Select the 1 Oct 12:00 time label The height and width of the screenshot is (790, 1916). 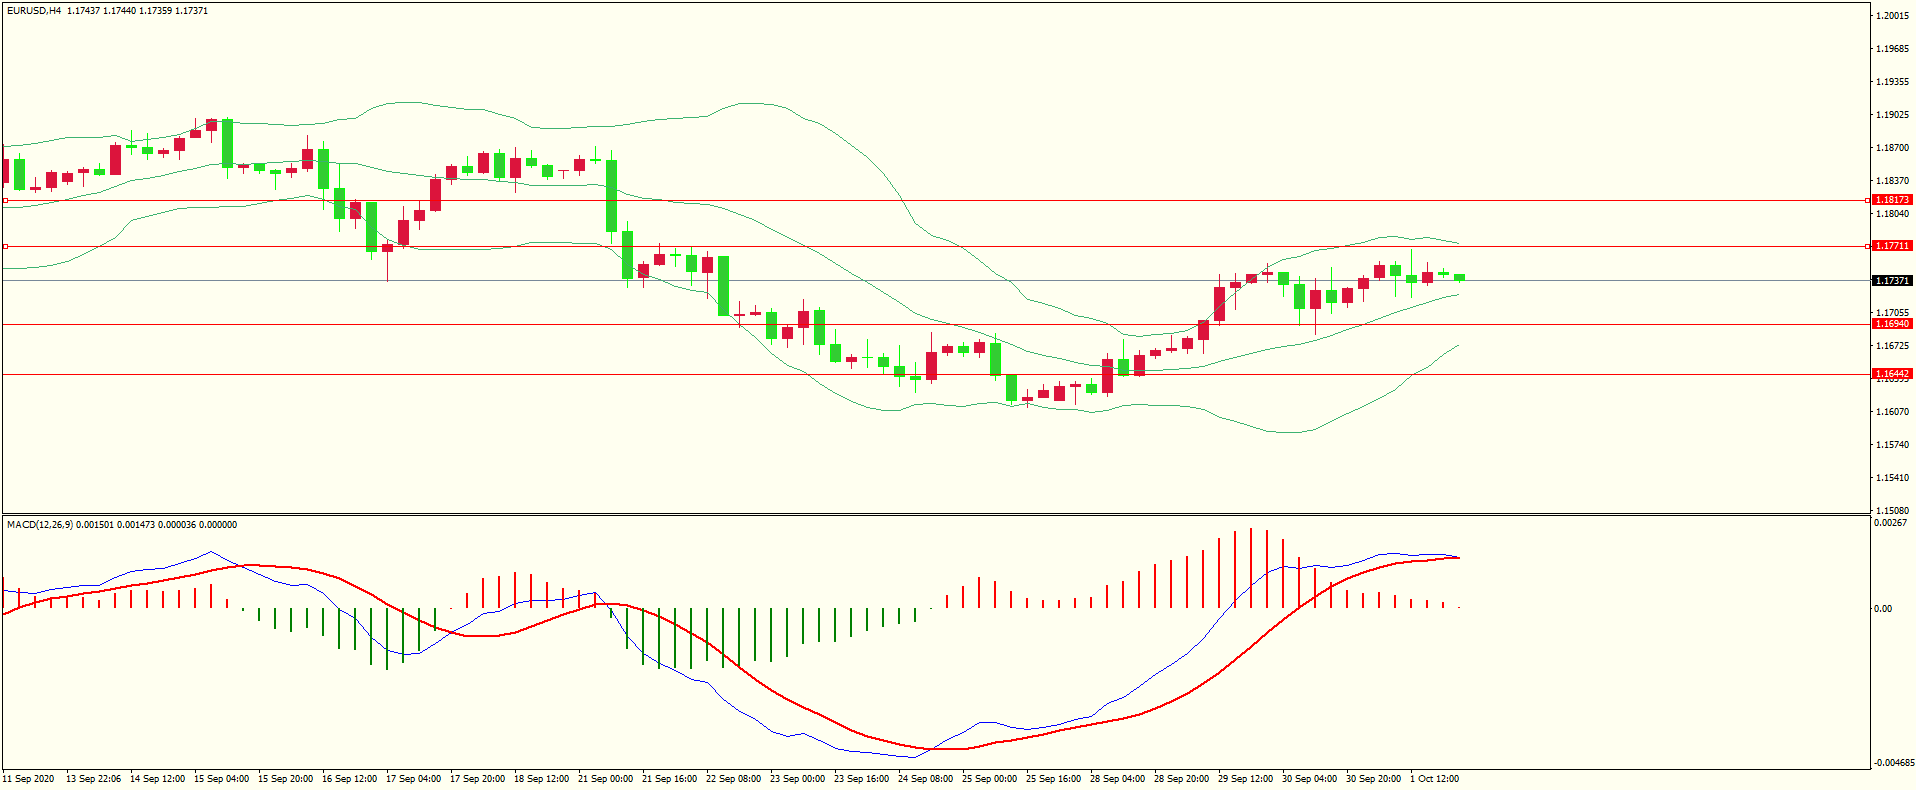1434,779
